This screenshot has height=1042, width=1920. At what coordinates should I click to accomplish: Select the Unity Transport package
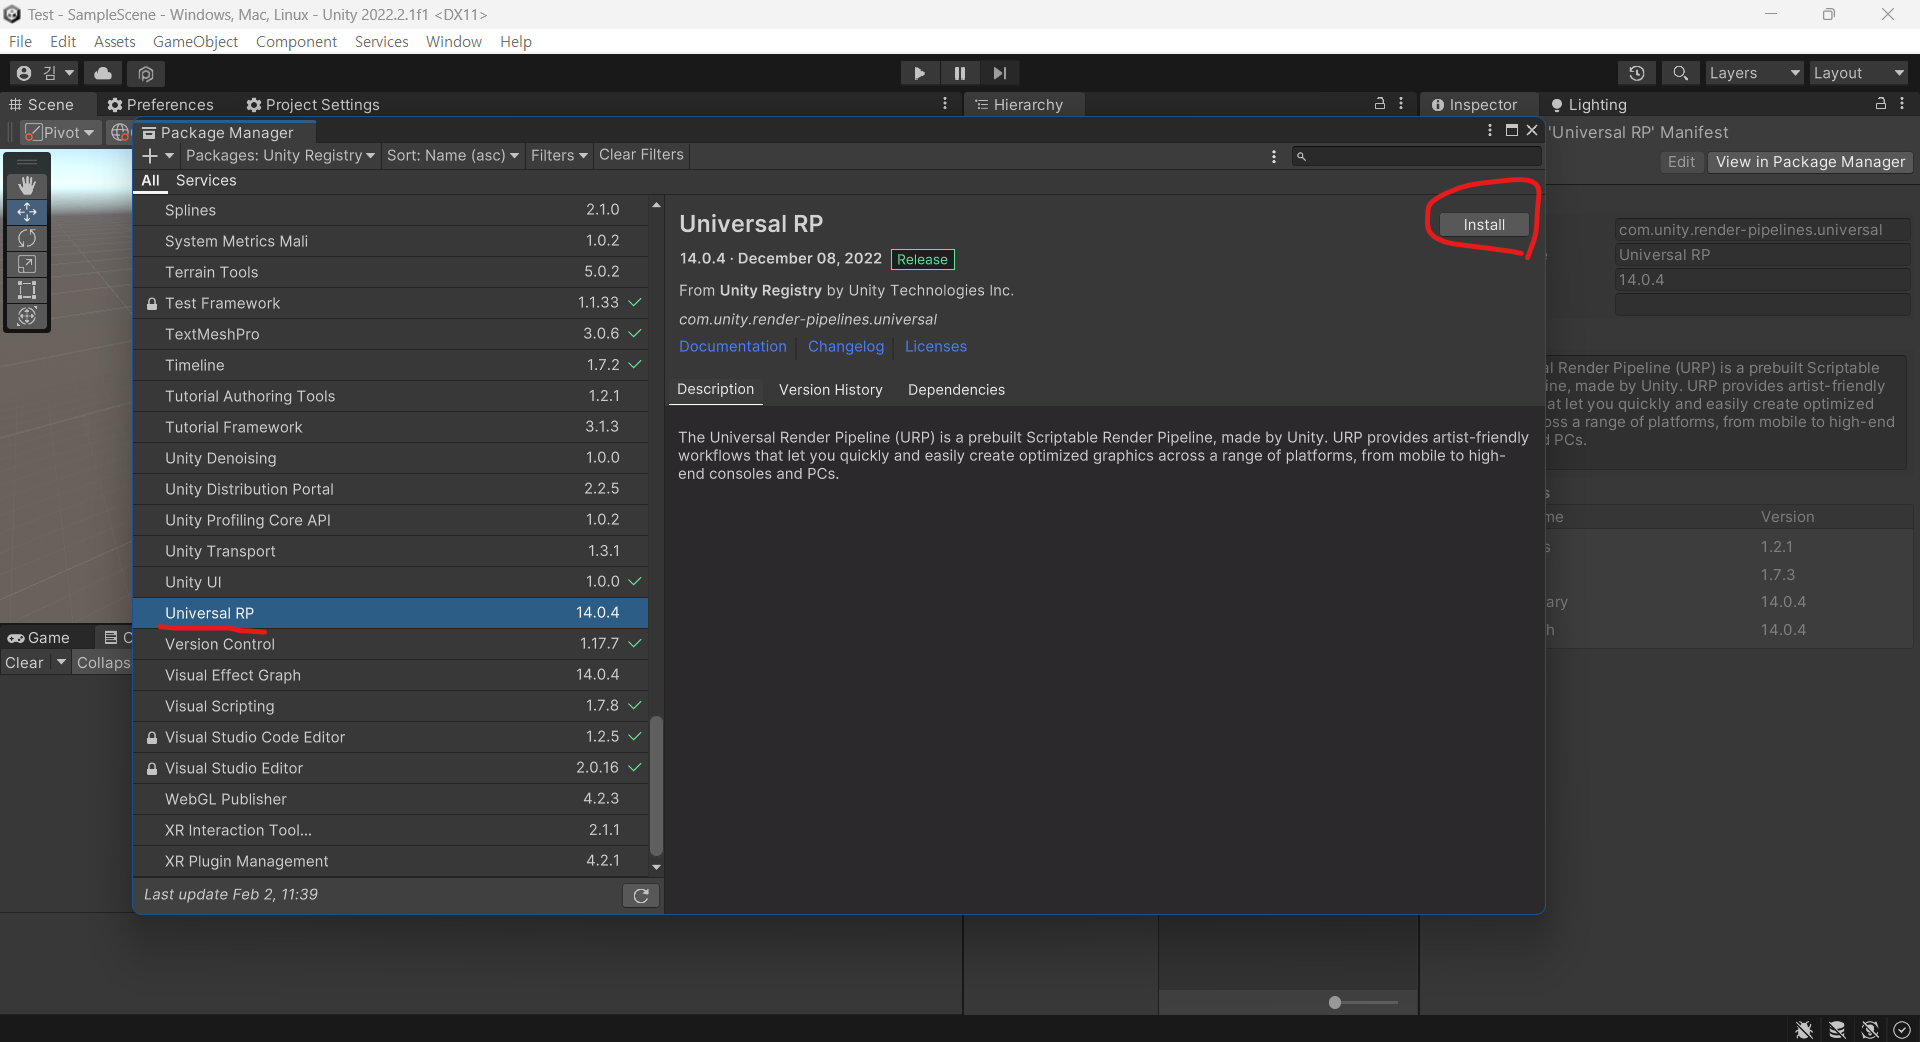[391, 551]
